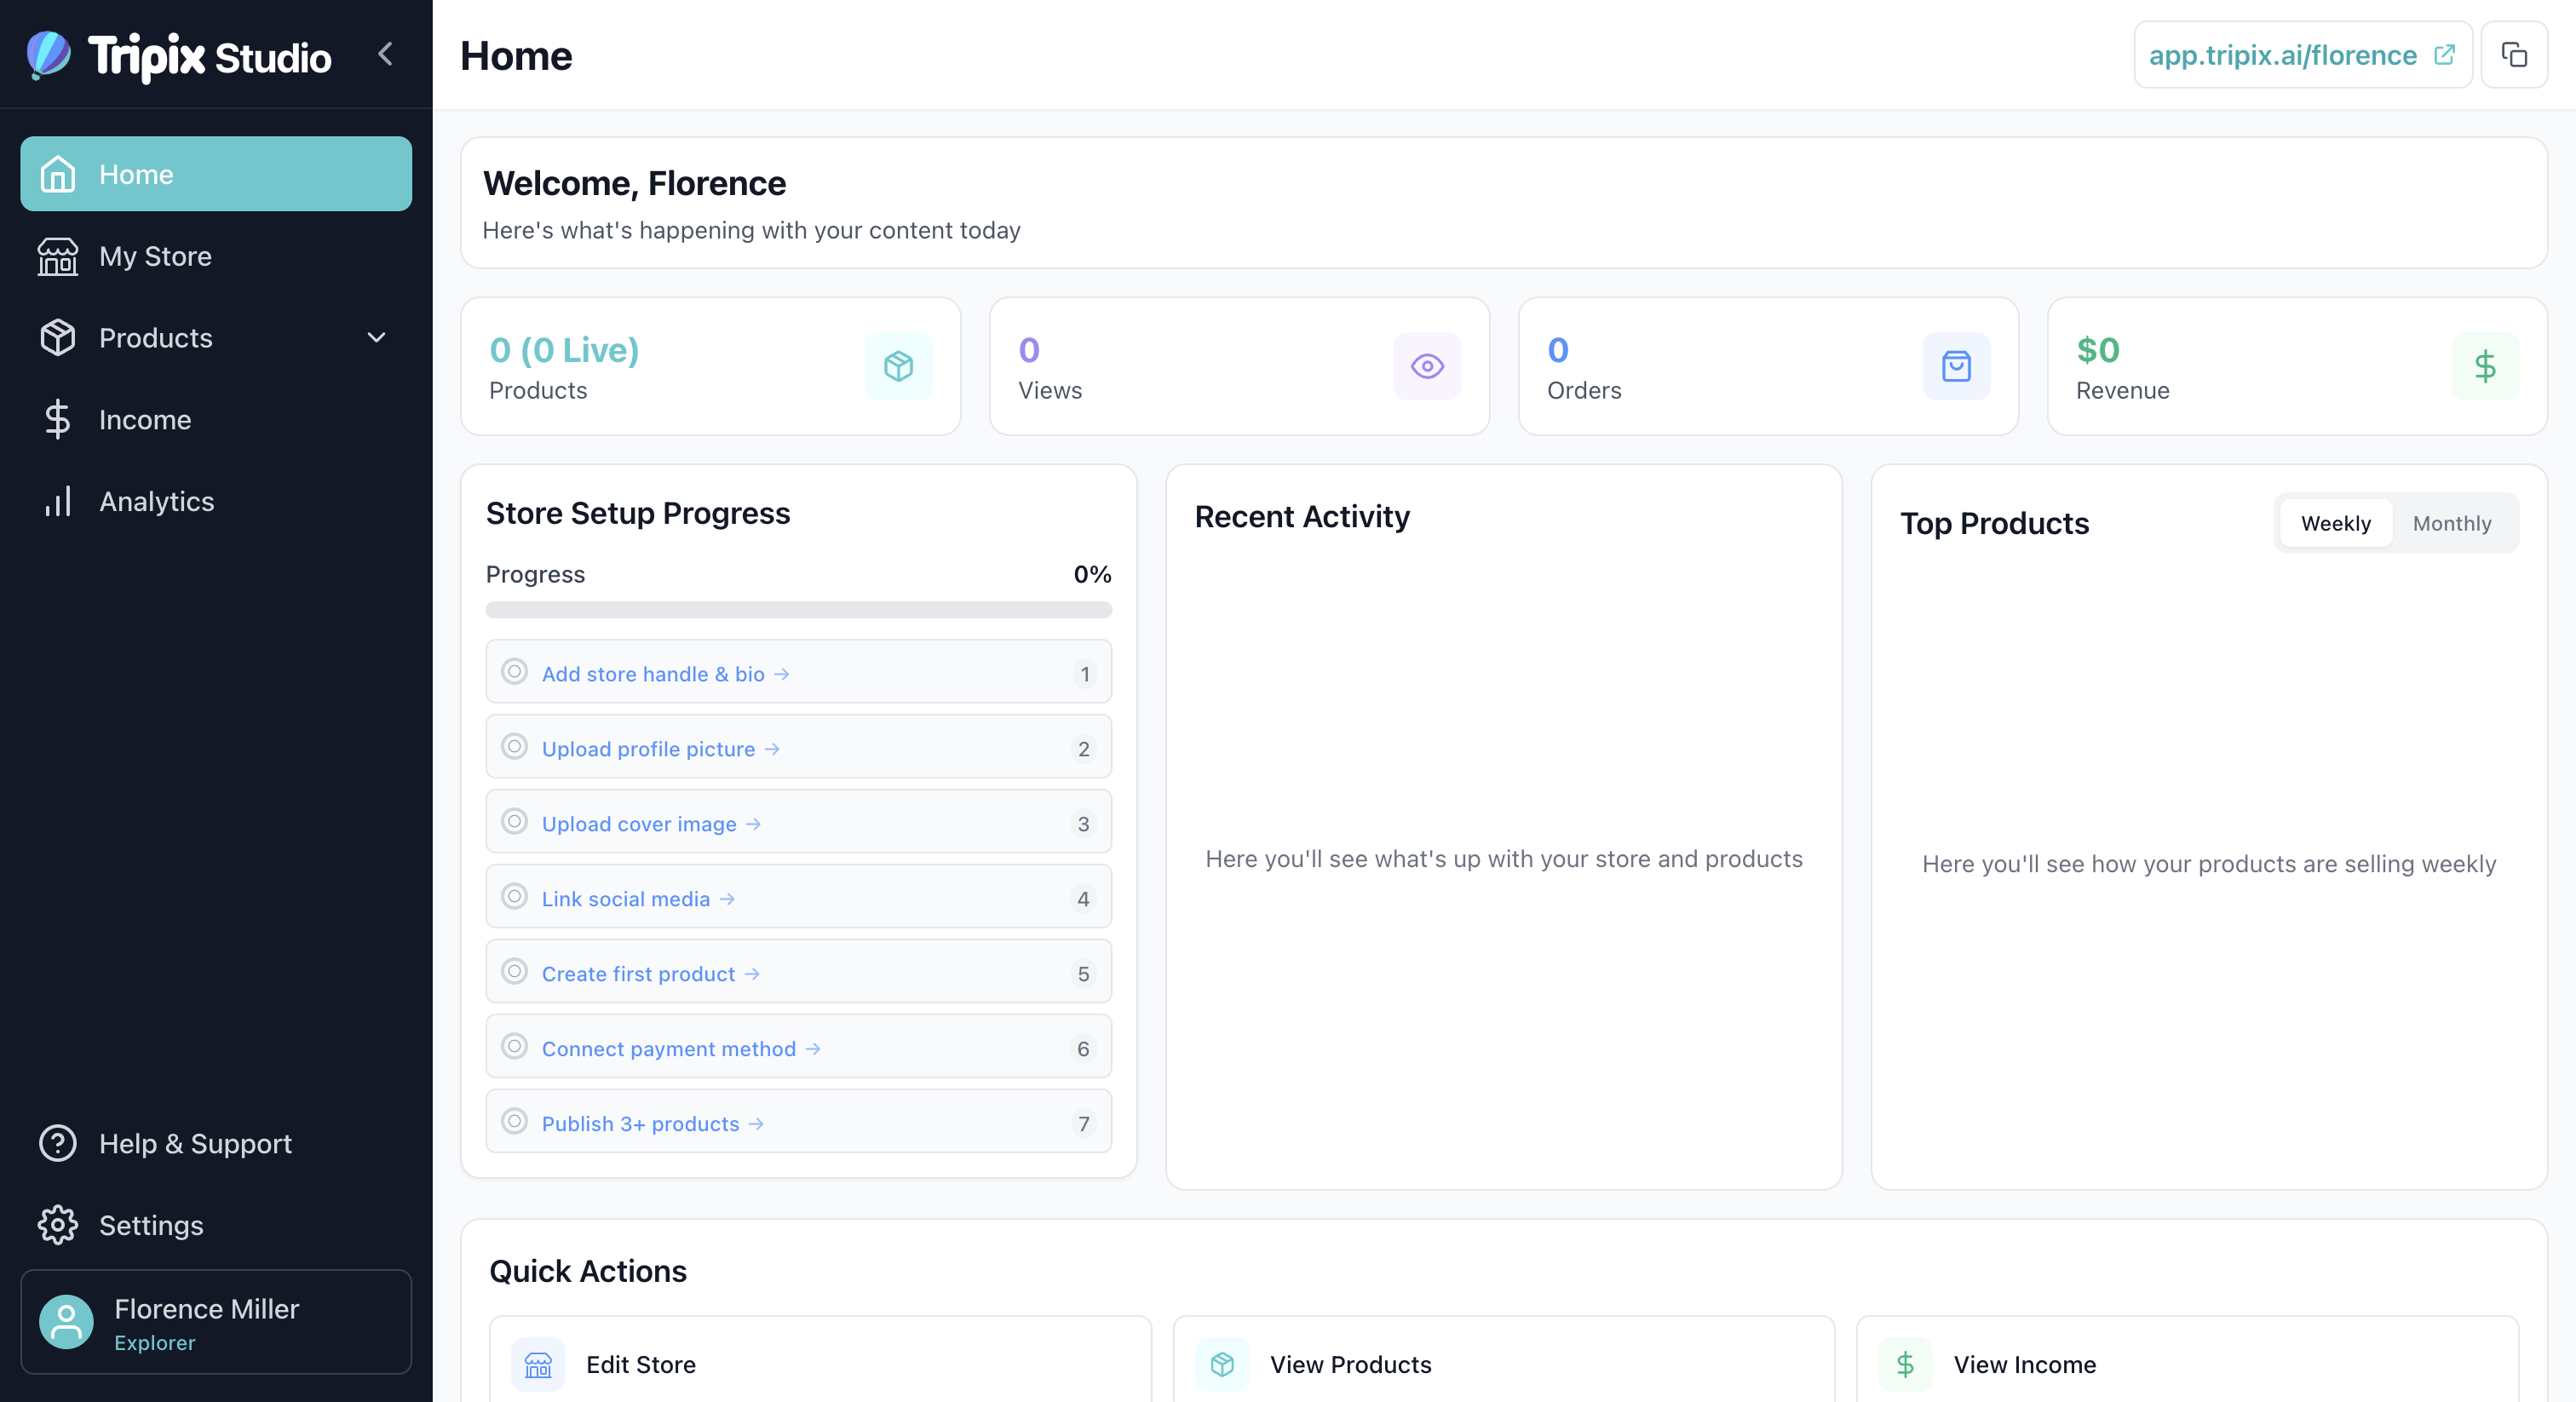Open the Orders stat card
The image size is (2576, 1402).
(x=1769, y=367)
